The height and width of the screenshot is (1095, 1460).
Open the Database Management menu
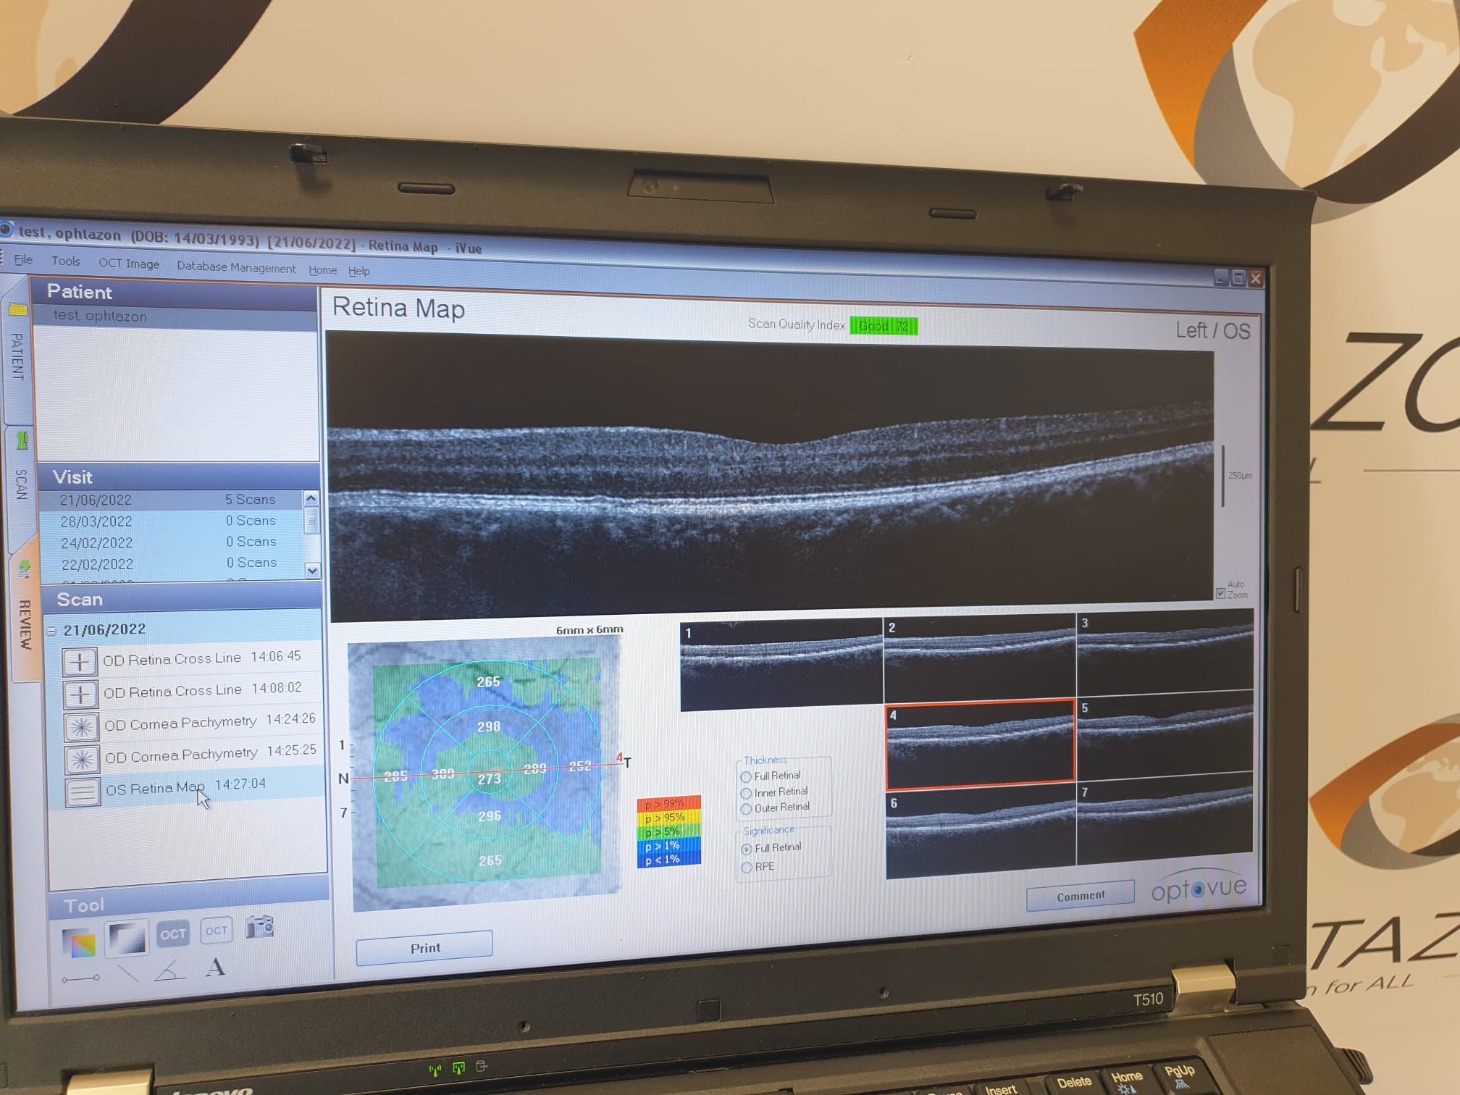point(236,267)
